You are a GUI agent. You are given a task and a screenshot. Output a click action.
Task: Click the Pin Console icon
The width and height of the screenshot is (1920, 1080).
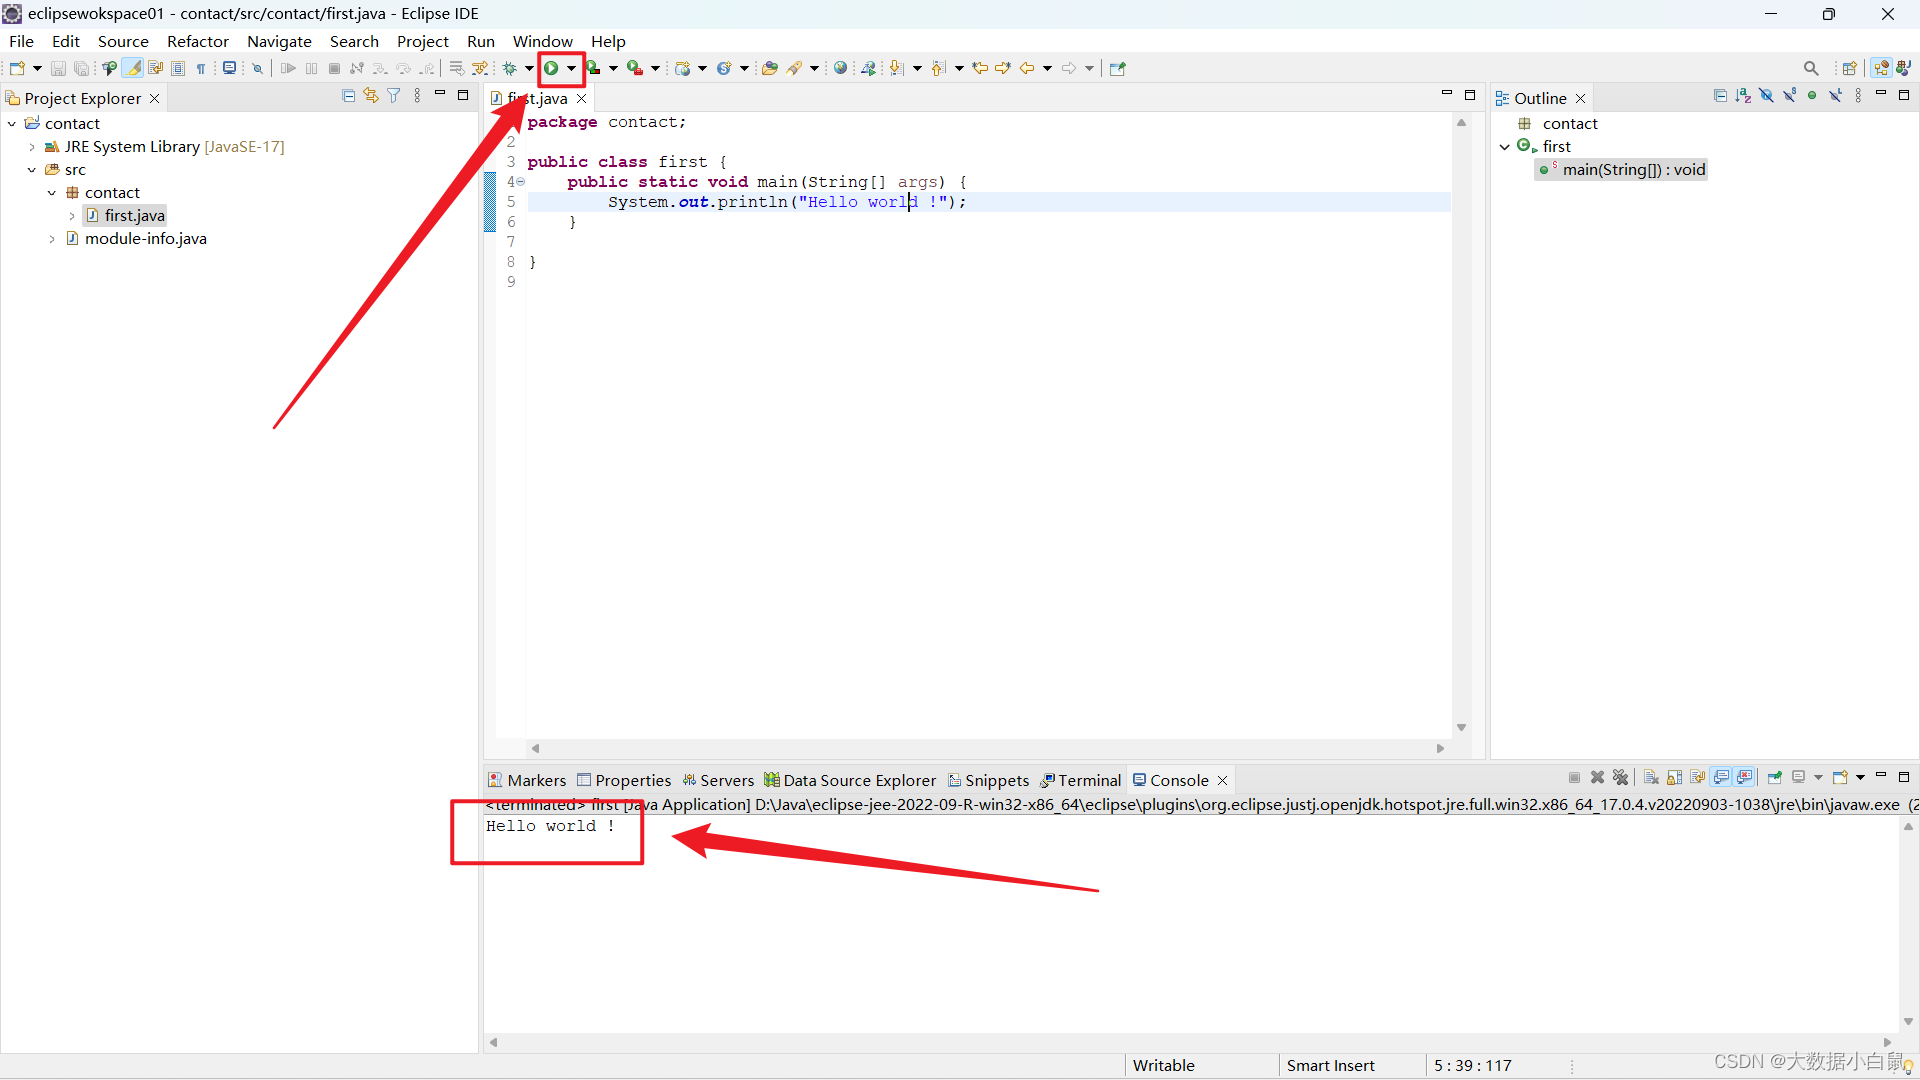[1775, 778]
